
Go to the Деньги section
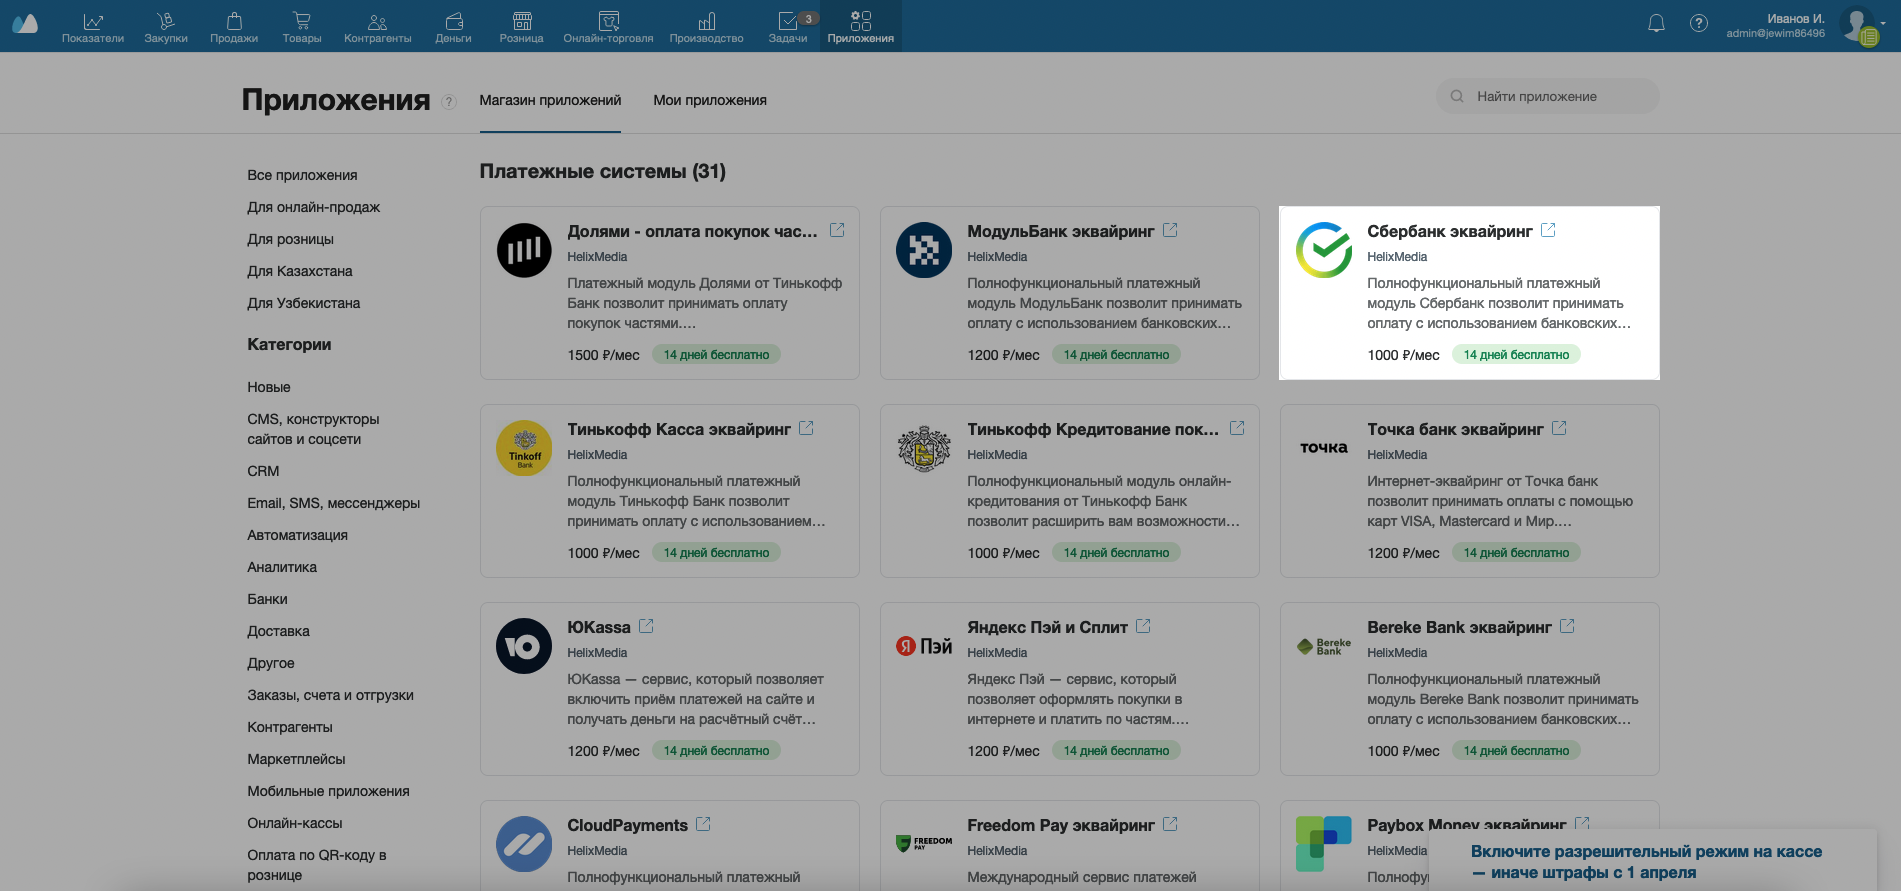pos(453,27)
